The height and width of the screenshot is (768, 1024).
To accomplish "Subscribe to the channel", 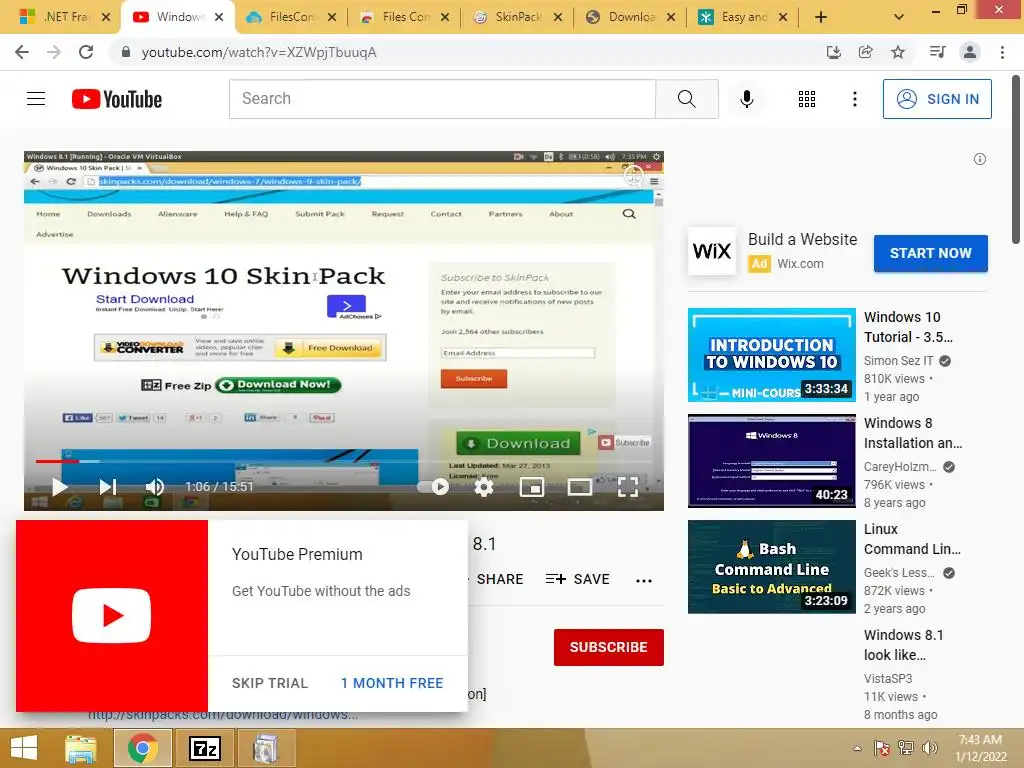I will pos(609,647).
